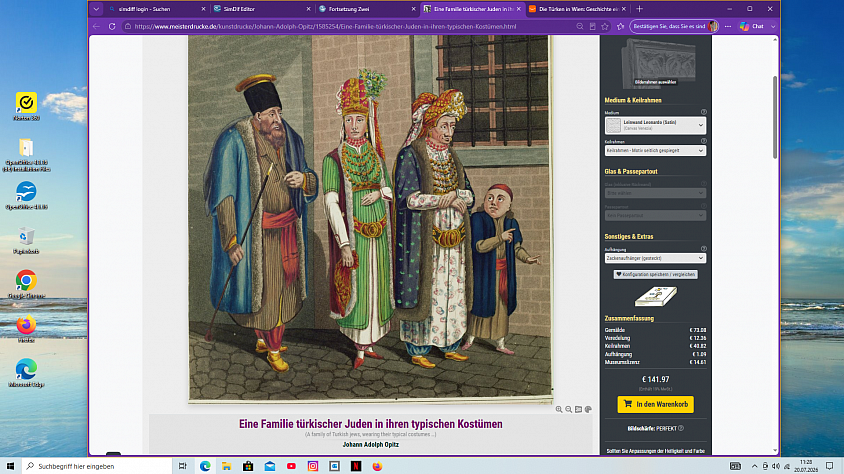844x474 pixels.
Task: Go back with the browser back arrow
Action: point(96,26)
